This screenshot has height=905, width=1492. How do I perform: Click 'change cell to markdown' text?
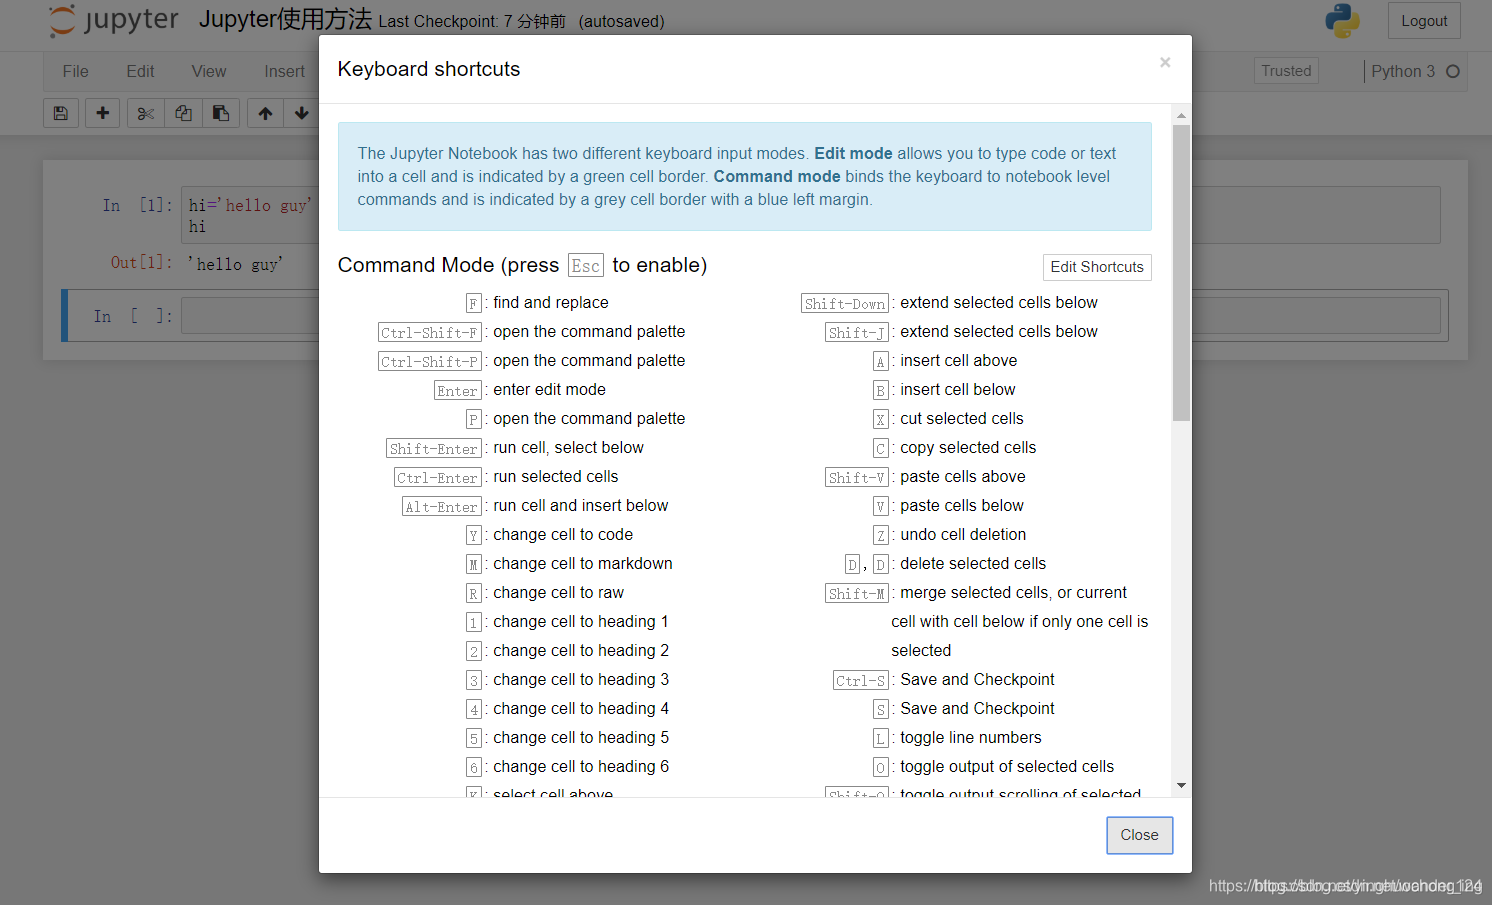tap(582, 564)
